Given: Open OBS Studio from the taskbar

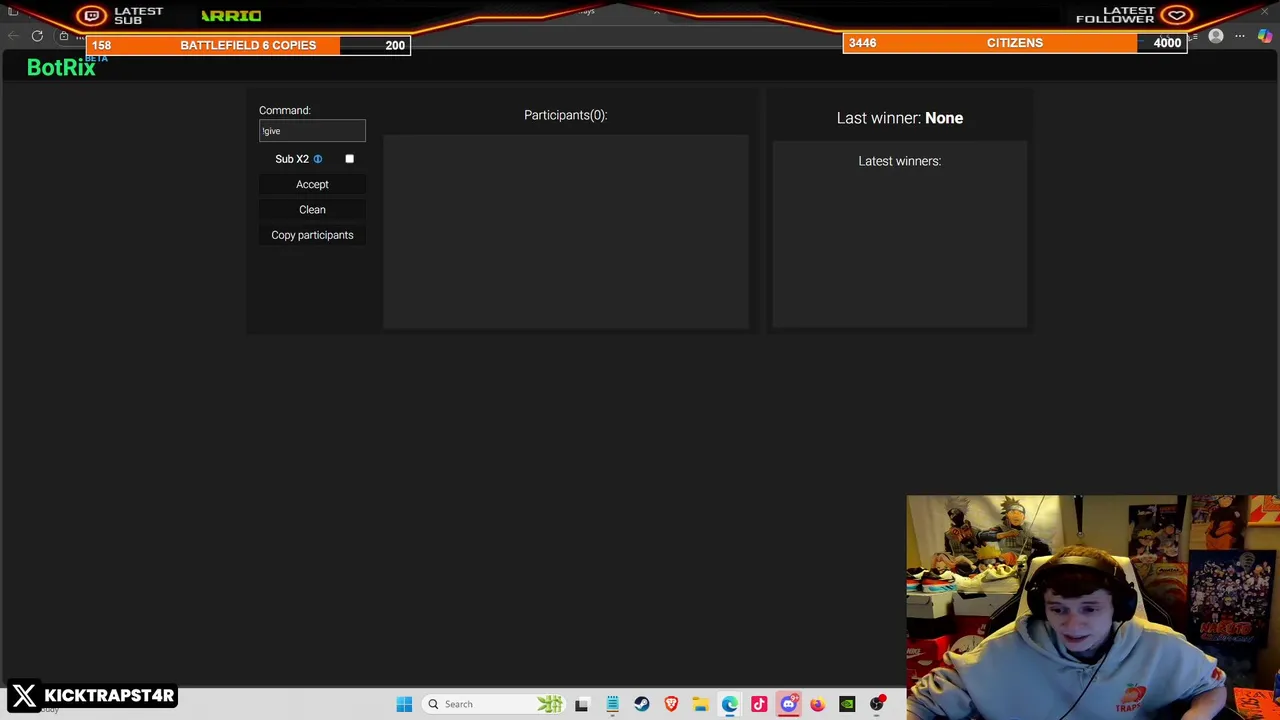Looking at the screenshot, I should pos(877,704).
